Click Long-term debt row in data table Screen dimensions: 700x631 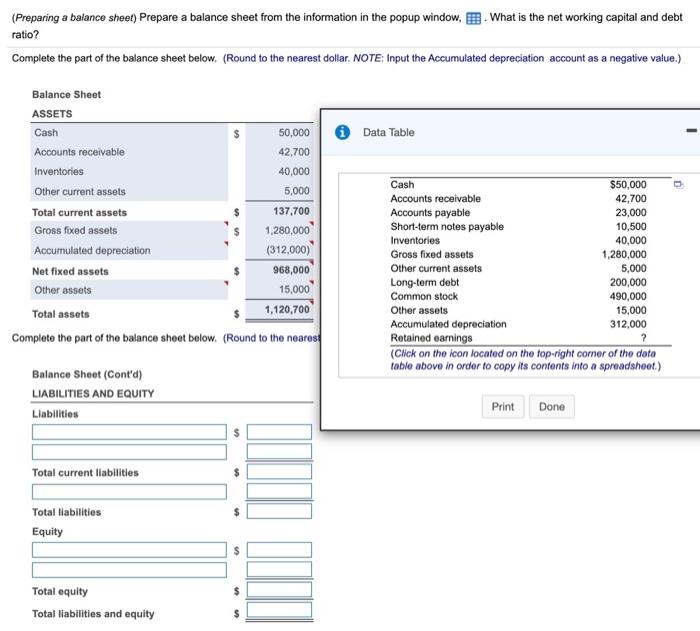tap(518, 282)
